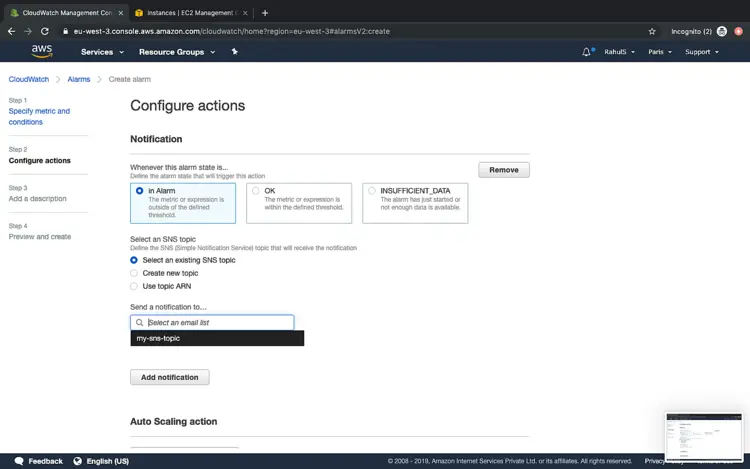Viewport: 750px width, 469px height.
Task: Open the Feedback link in footer
Action: (x=45, y=461)
